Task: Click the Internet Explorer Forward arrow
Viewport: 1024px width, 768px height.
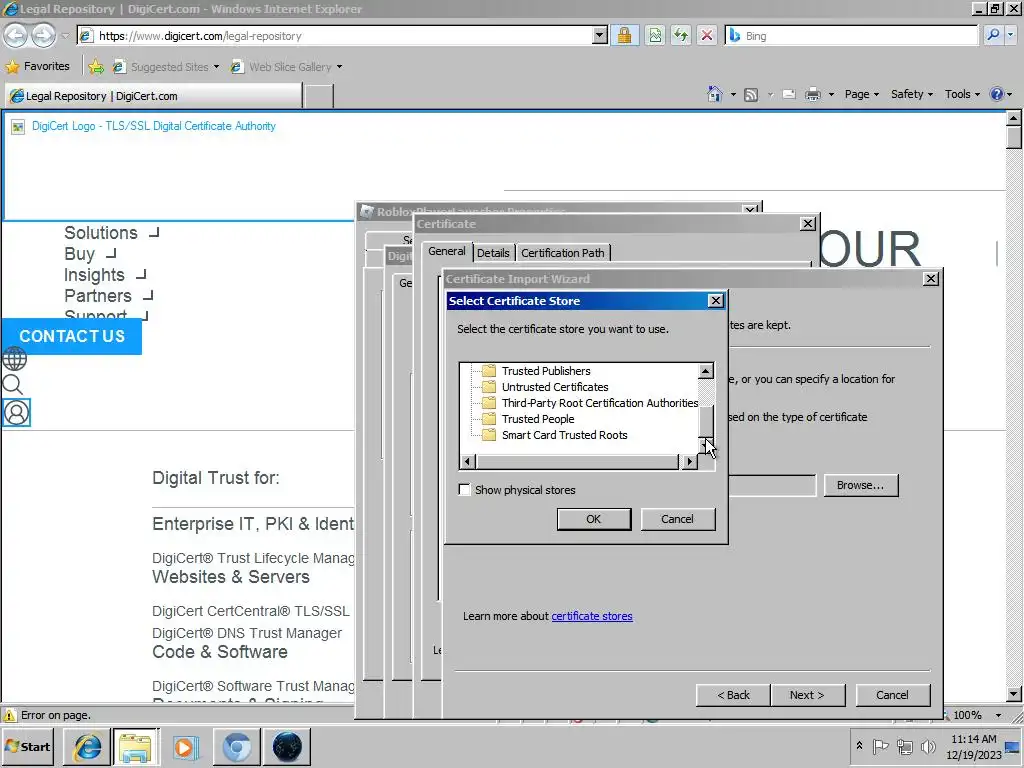Action: [x=43, y=35]
